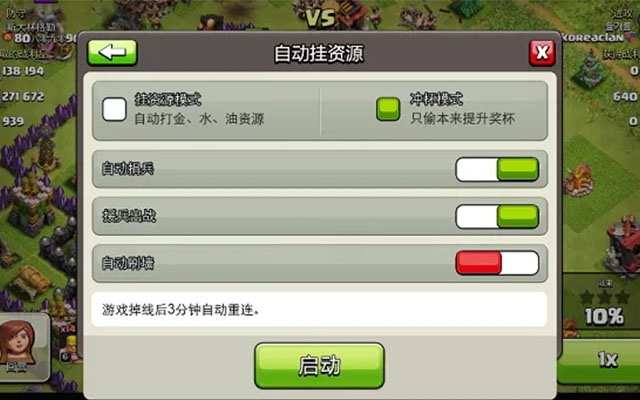The height and width of the screenshot is (400, 640).
Task: Tap the Christmas tree on the map
Action: tap(589, 69)
